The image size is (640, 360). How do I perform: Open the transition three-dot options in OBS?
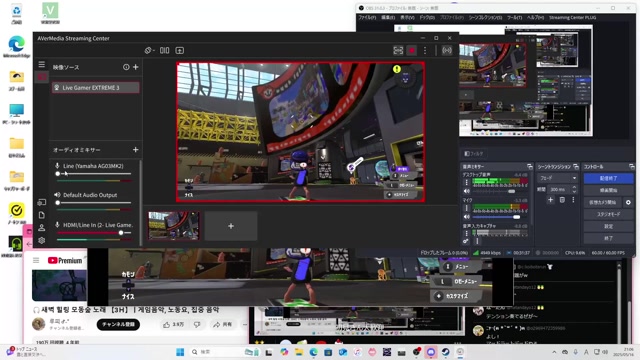click(573, 200)
